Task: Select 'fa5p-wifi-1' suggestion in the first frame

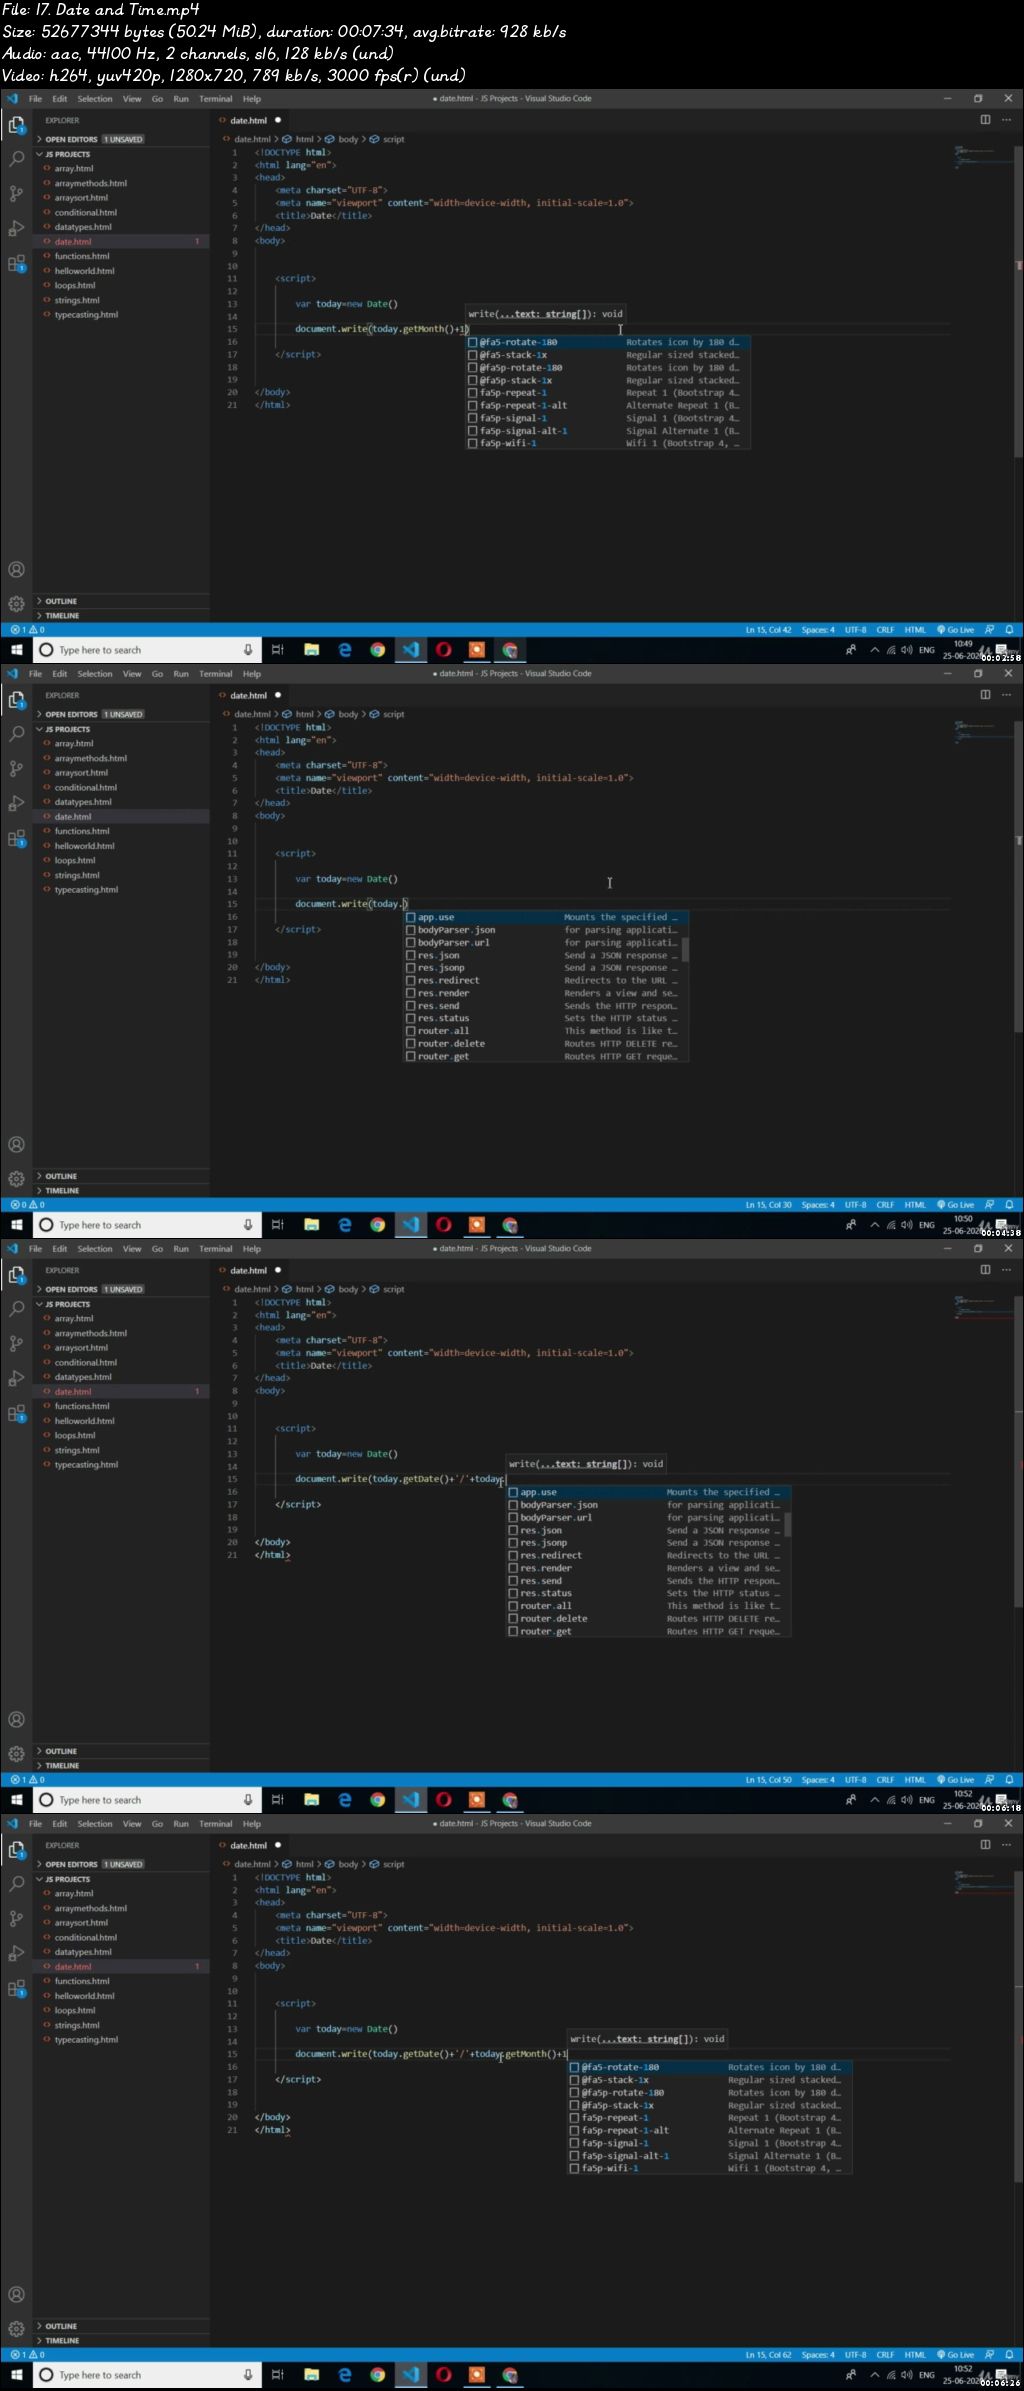Action: 607,443
